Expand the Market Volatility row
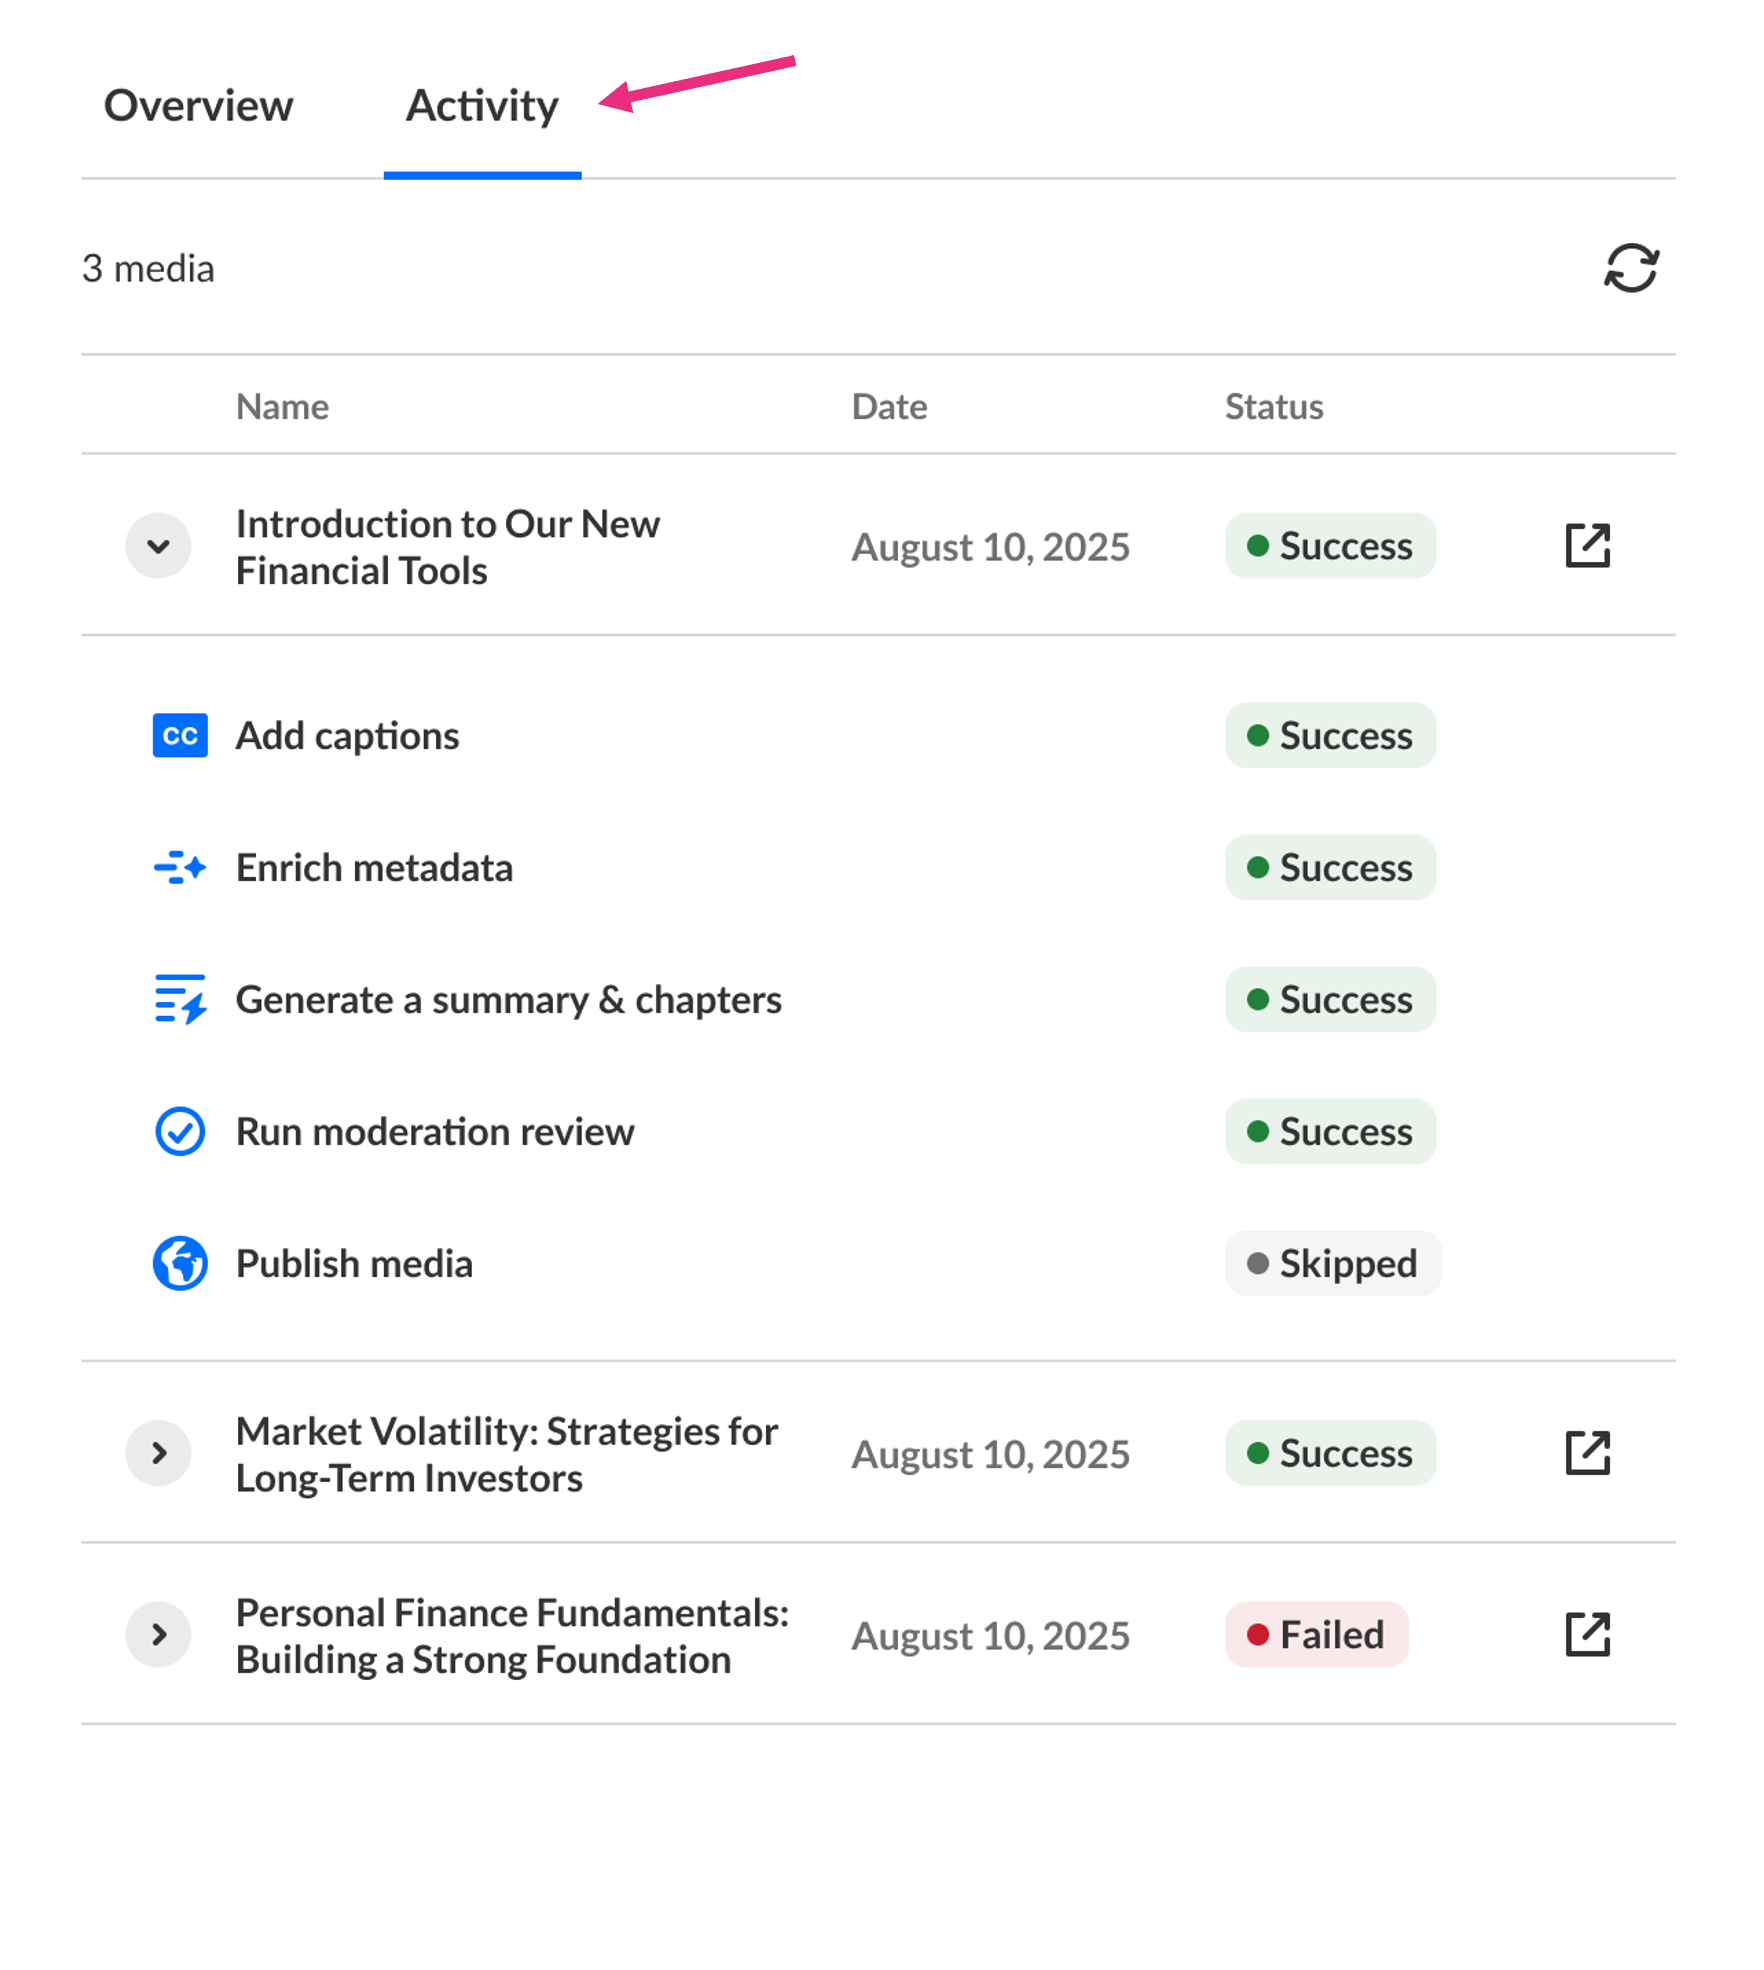The height and width of the screenshot is (1970, 1764). [158, 1453]
